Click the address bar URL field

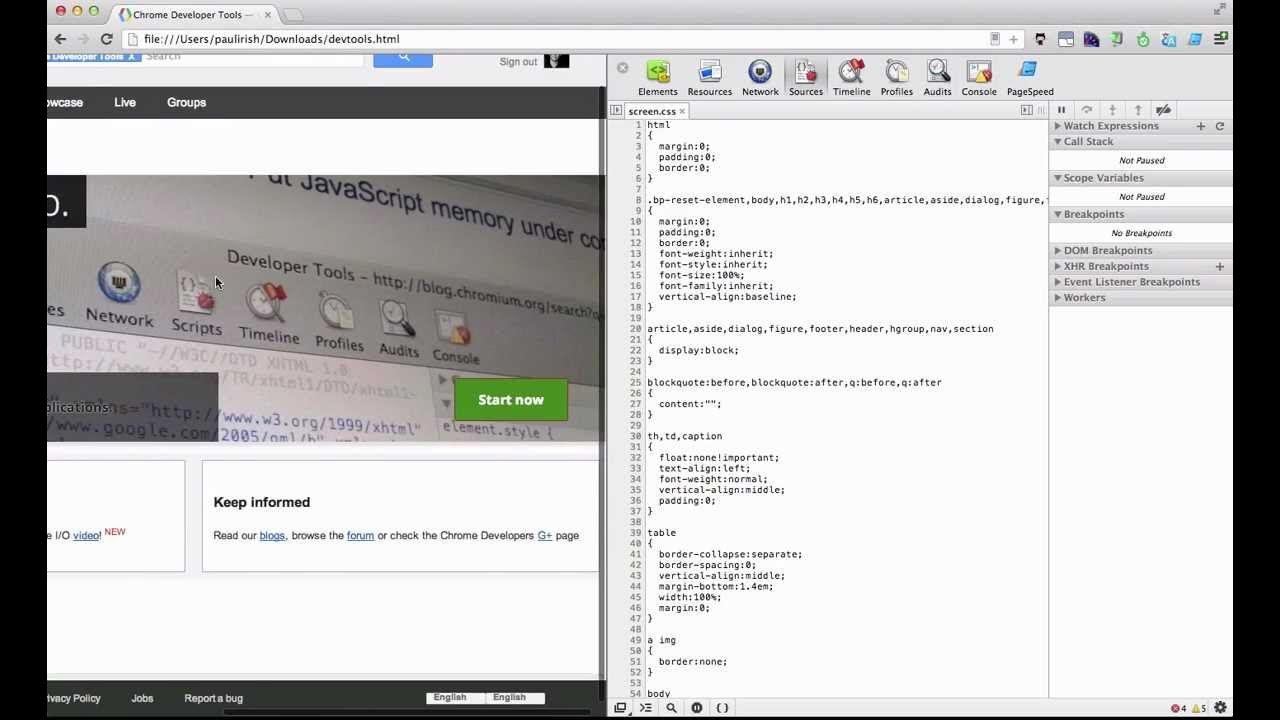click(560, 39)
